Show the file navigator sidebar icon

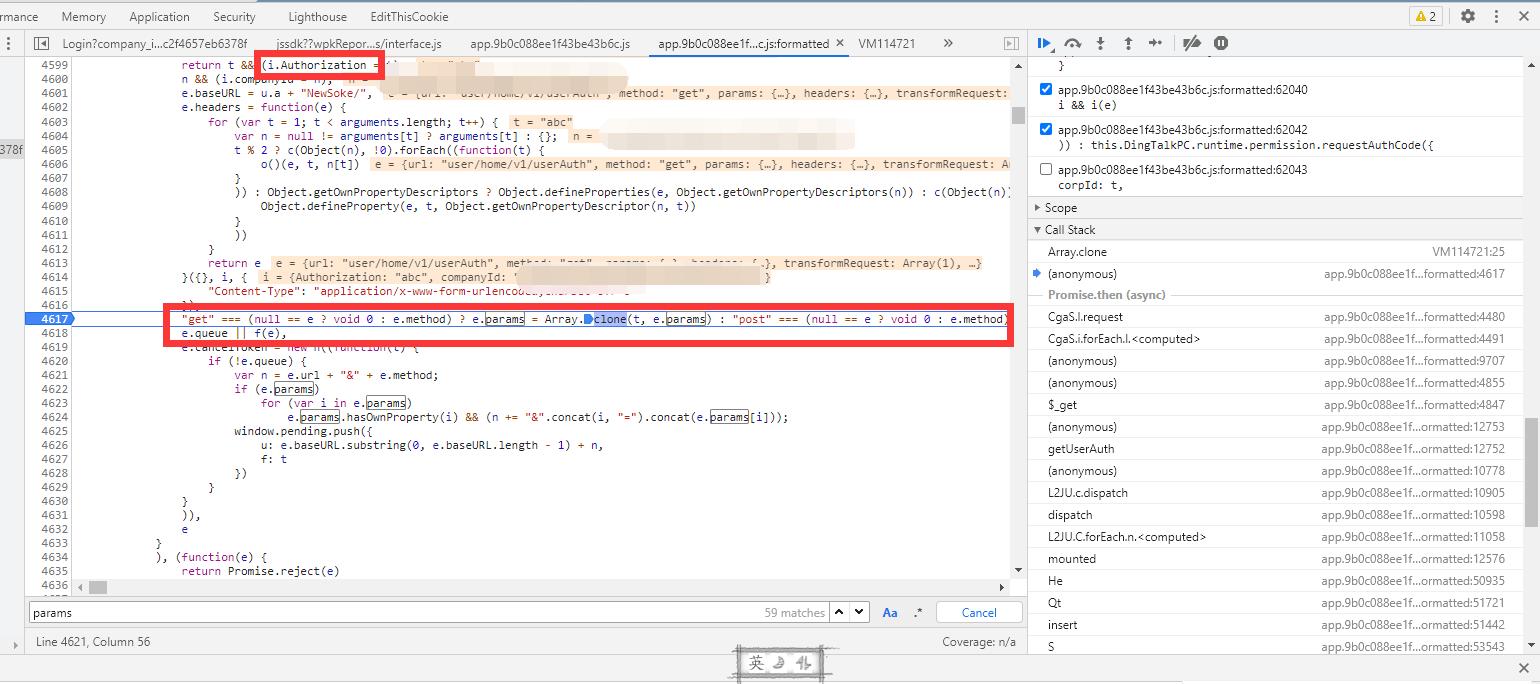tap(41, 43)
